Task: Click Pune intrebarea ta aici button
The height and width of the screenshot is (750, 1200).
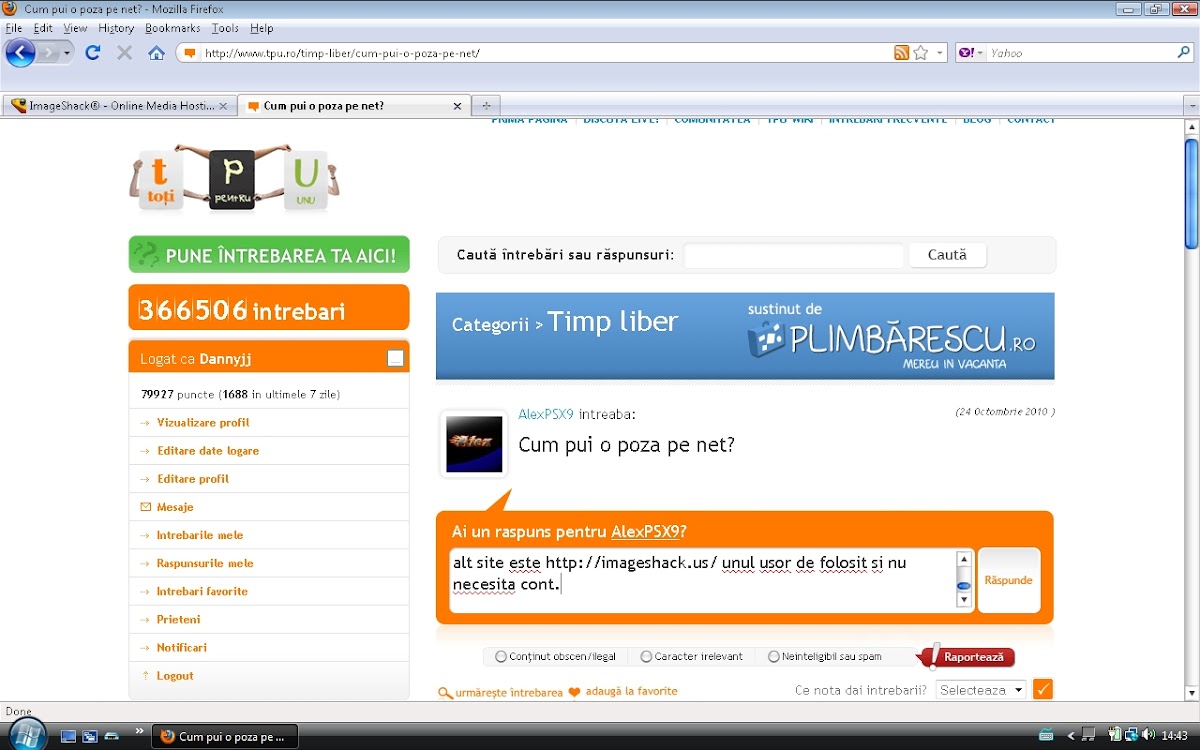Action: point(269,255)
